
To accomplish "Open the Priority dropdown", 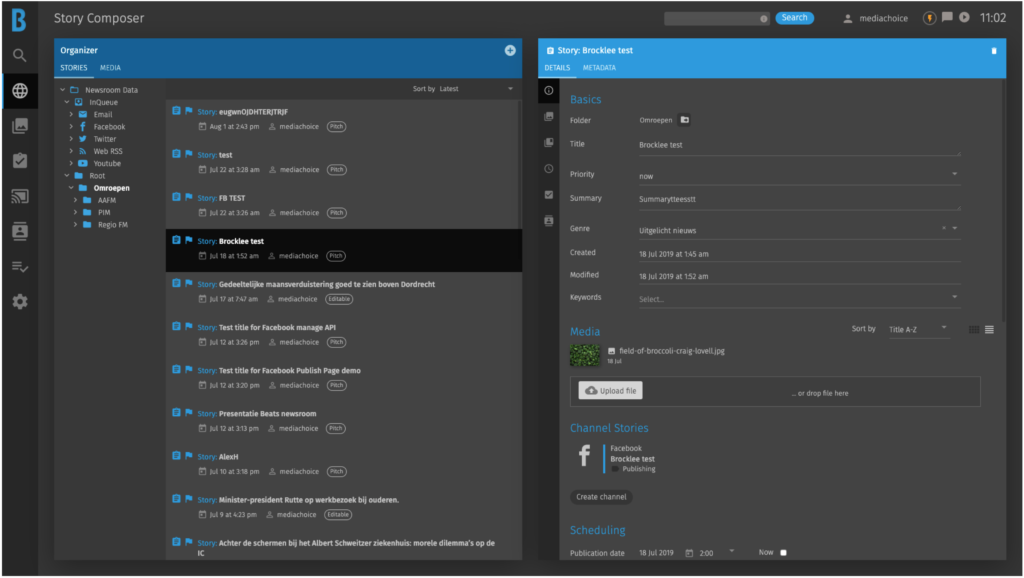I will point(799,176).
